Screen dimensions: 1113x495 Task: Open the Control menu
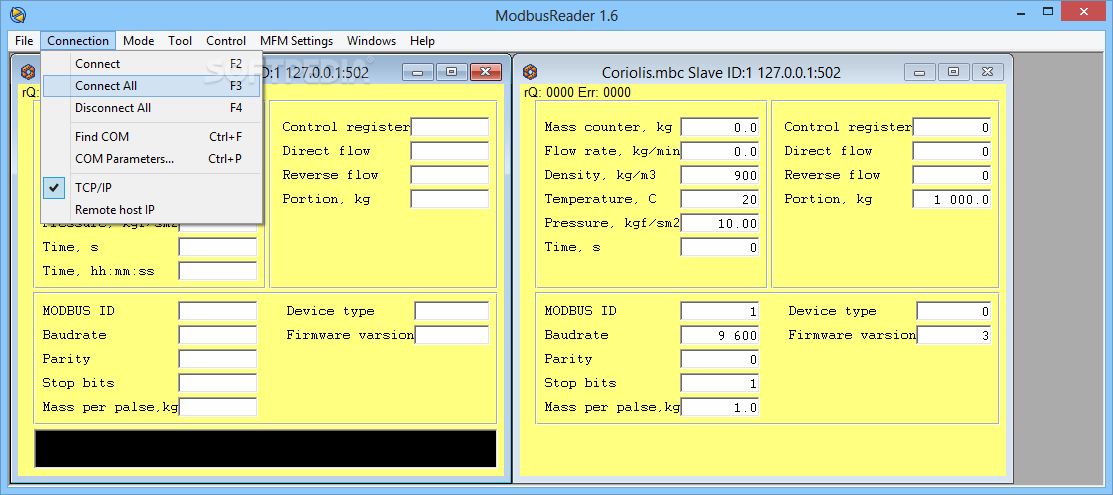226,40
